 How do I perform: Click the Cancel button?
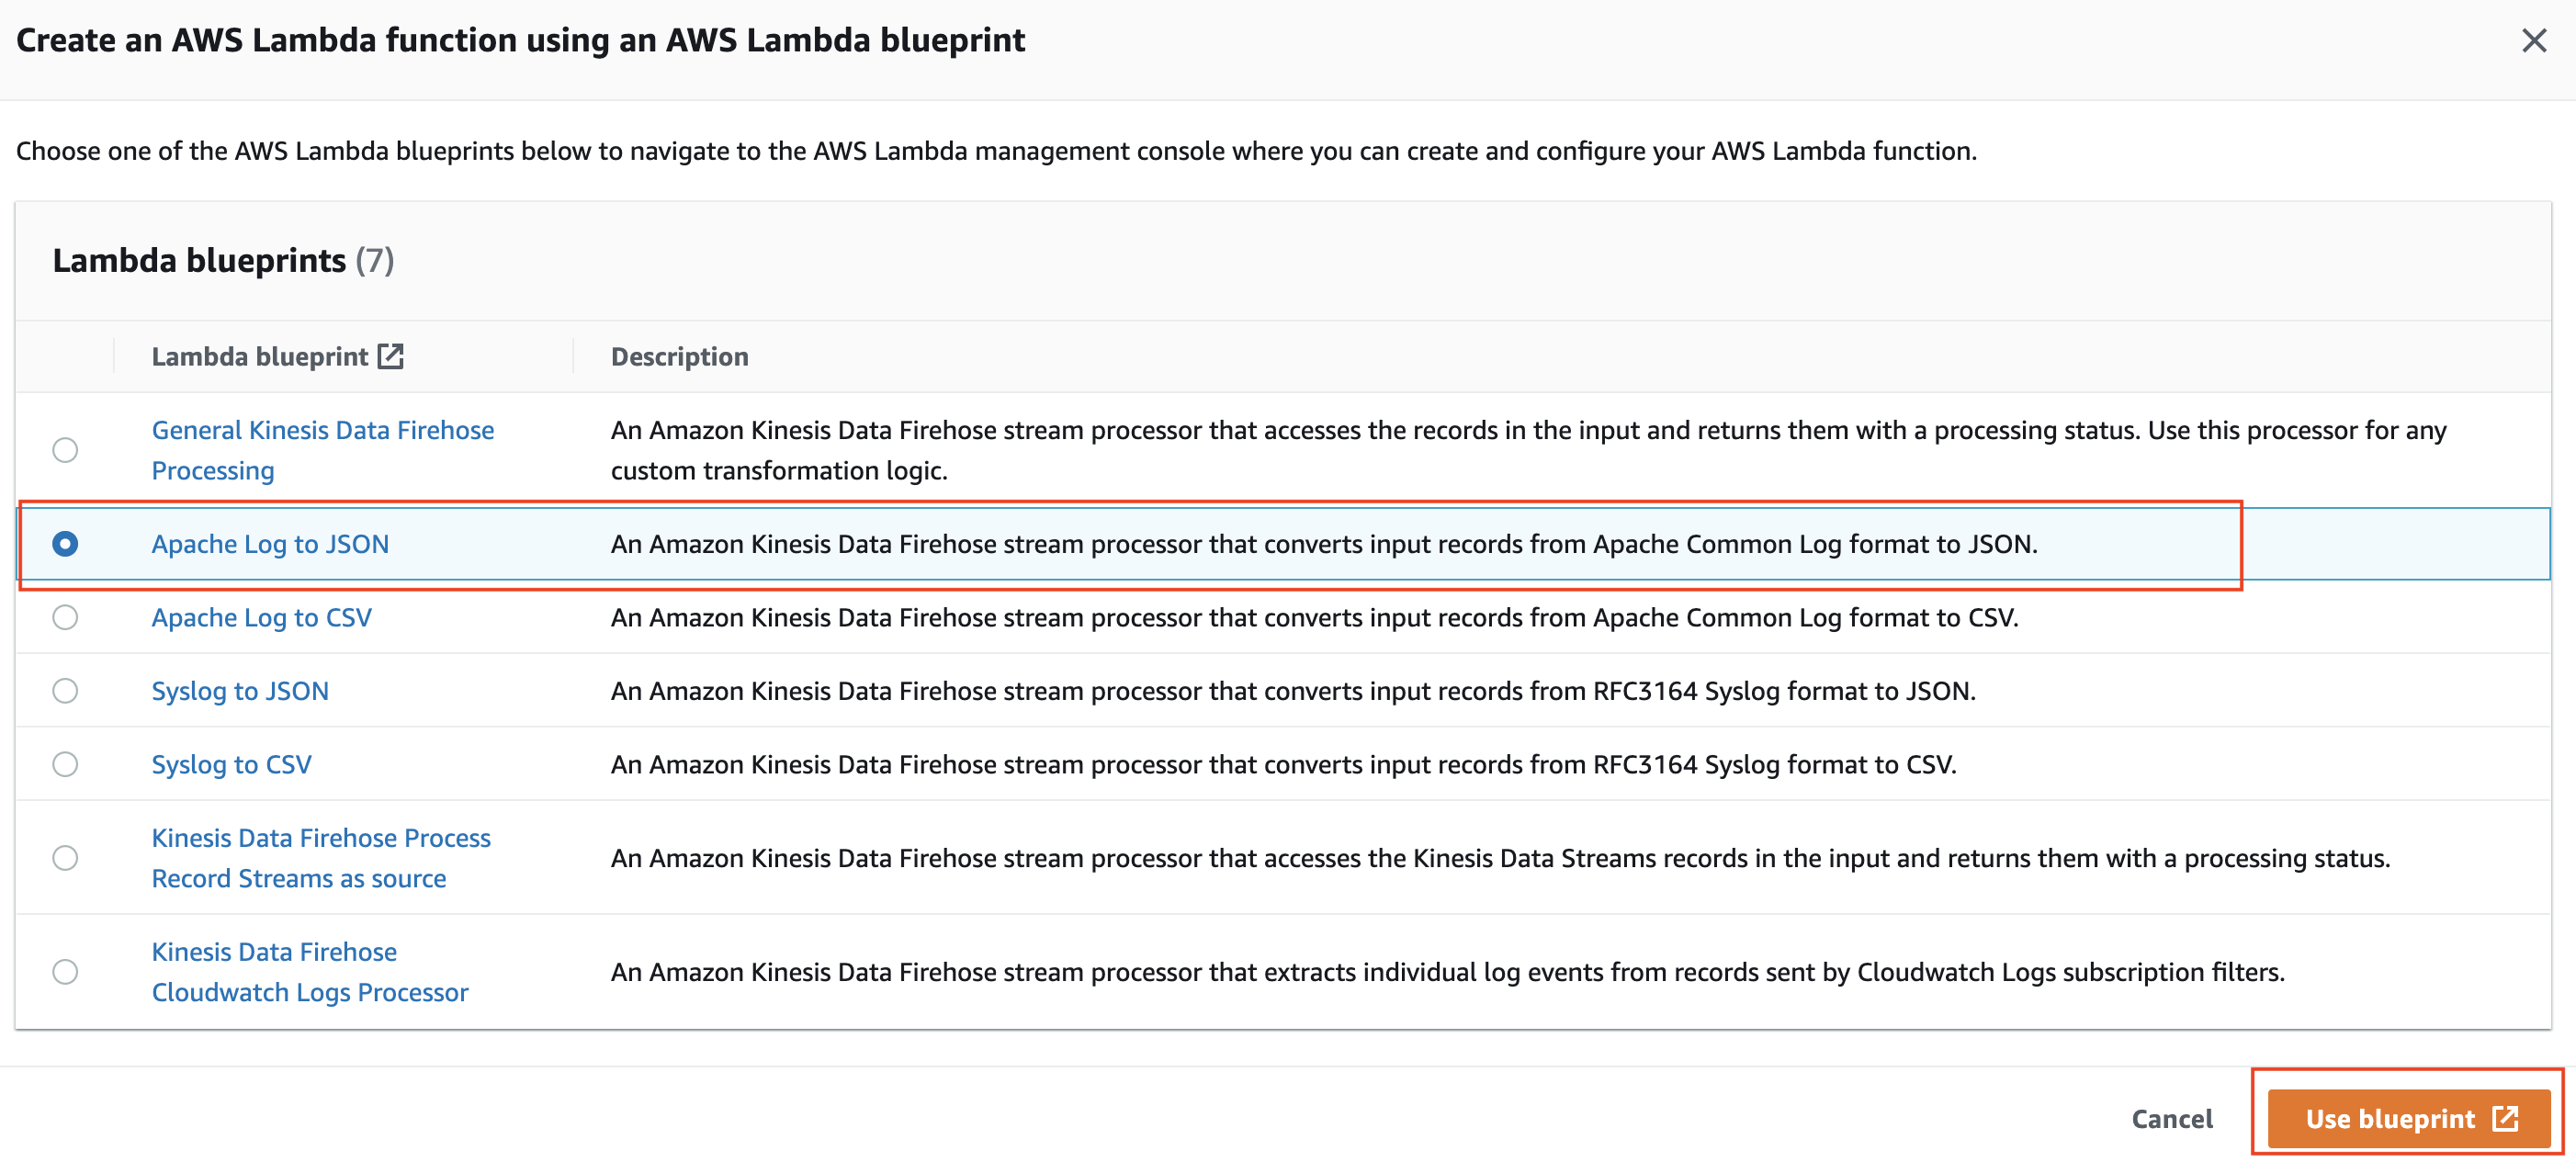2171,1119
